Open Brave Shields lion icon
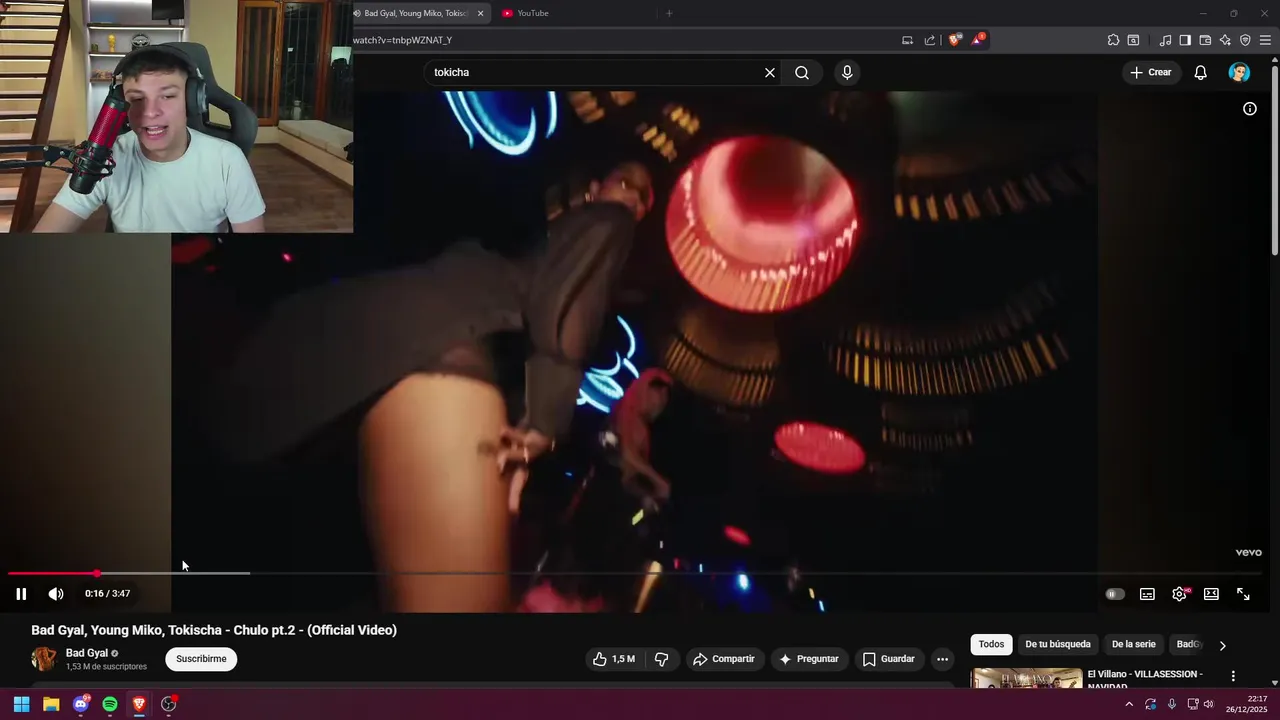Screen dimensions: 1280x720 coord(955,40)
